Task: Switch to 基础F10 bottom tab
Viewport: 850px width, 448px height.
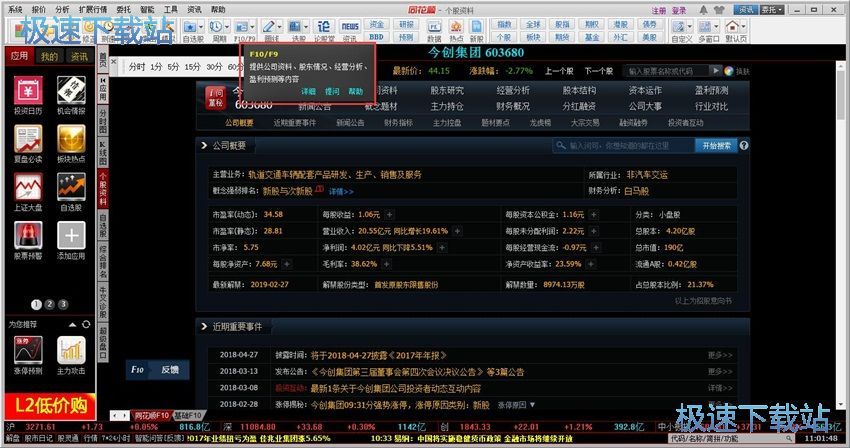Action: tap(188, 415)
